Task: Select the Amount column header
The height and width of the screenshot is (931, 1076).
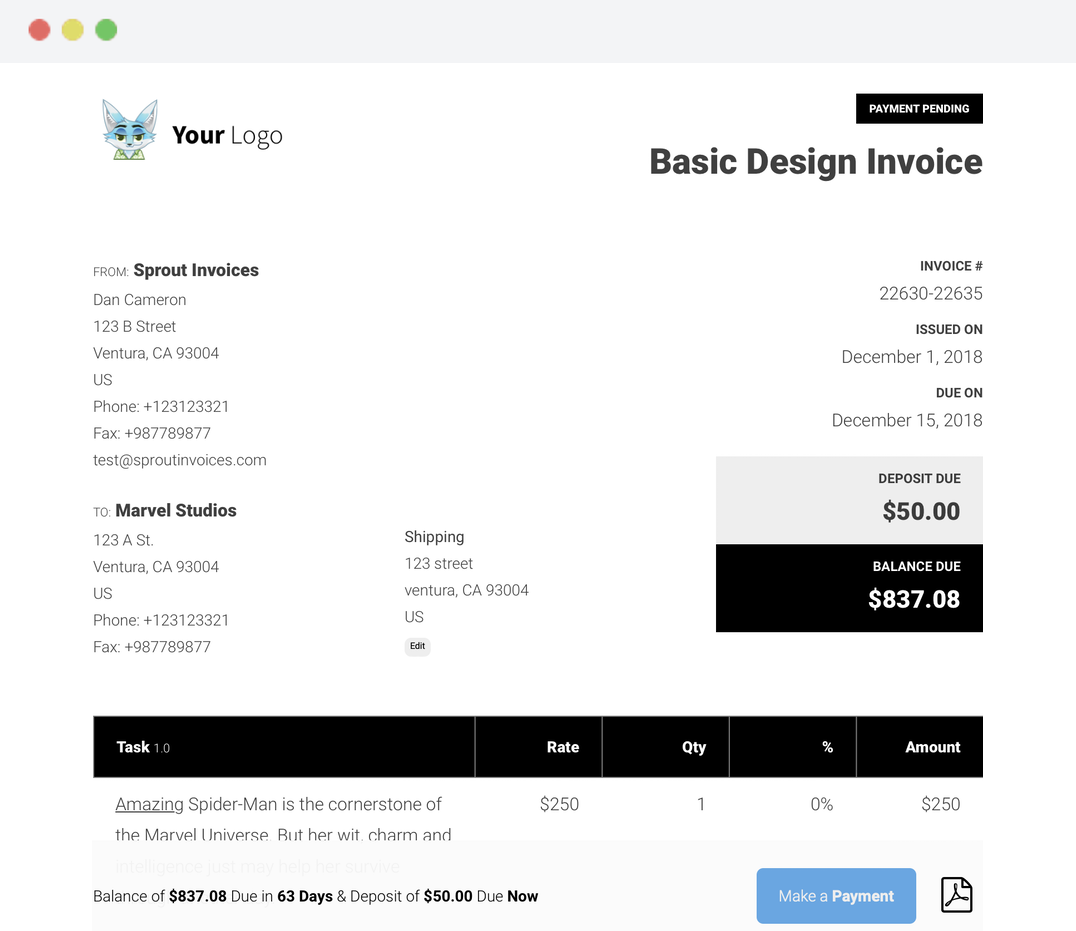Action: click(x=932, y=746)
